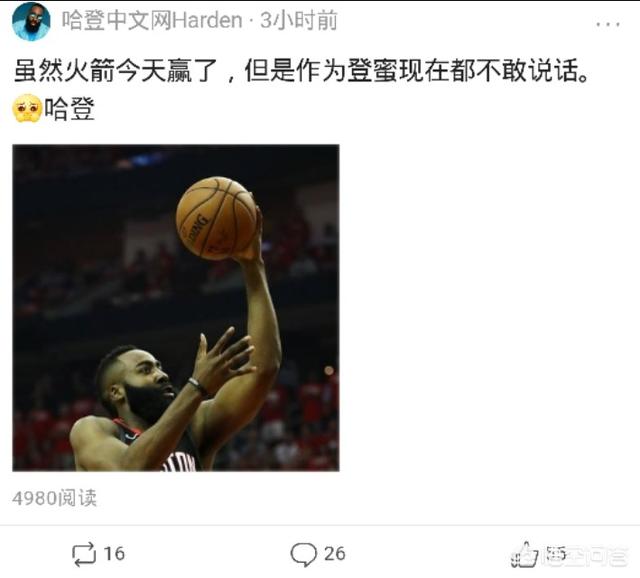Click the basketball in the photo
The width and height of the screenshot is (640, 578).
pos(216,218)
